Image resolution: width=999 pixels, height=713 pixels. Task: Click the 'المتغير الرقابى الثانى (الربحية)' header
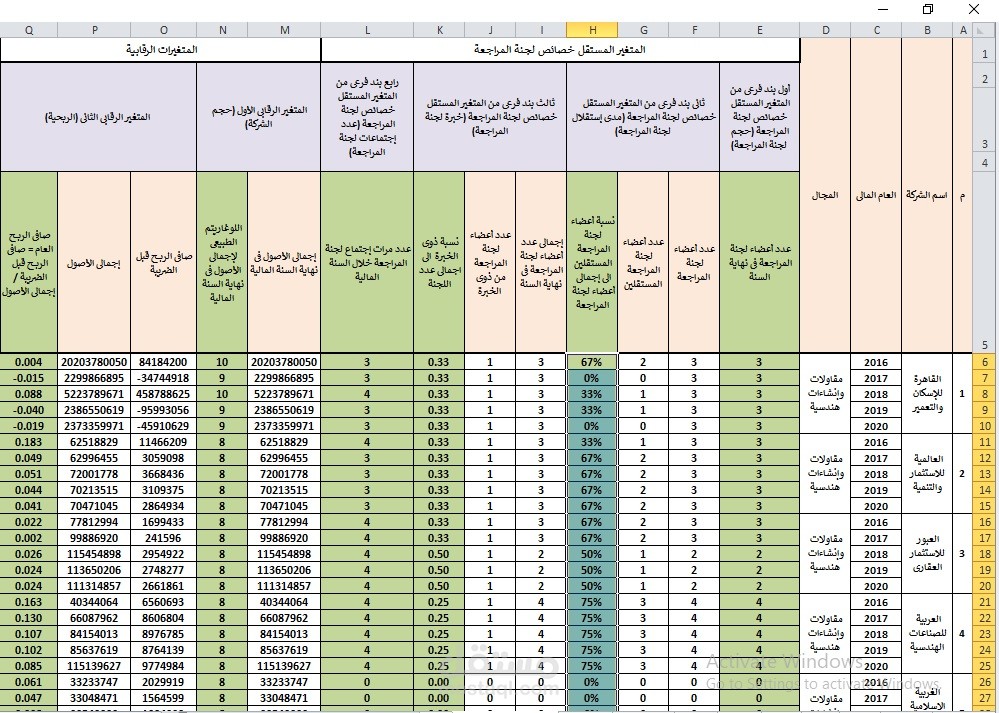pos(98,117)
